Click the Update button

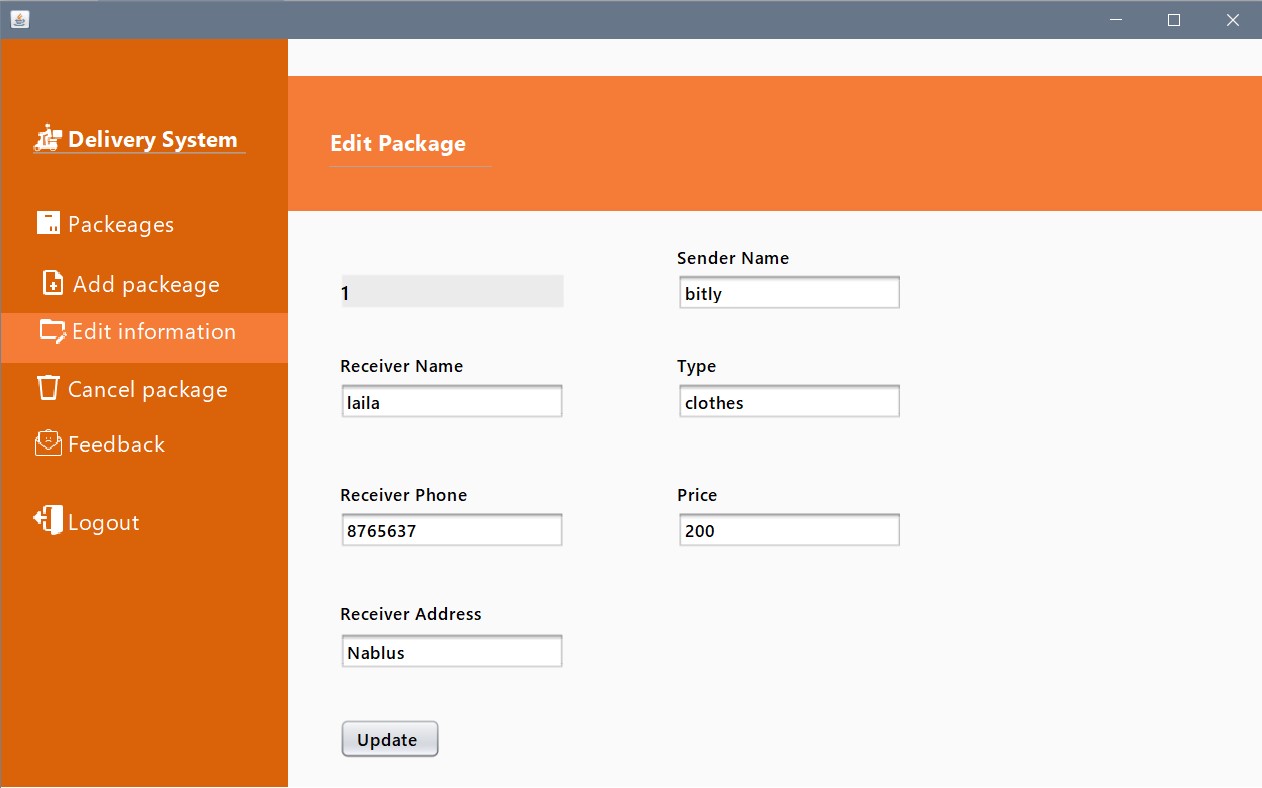click(390, 739)
